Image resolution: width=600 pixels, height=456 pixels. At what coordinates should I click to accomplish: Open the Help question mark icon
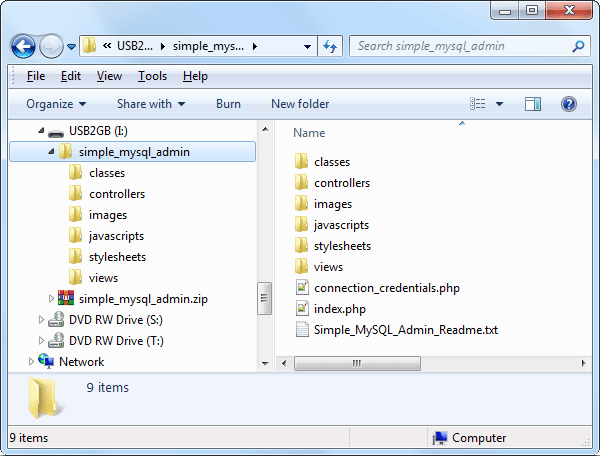point(569,104)
